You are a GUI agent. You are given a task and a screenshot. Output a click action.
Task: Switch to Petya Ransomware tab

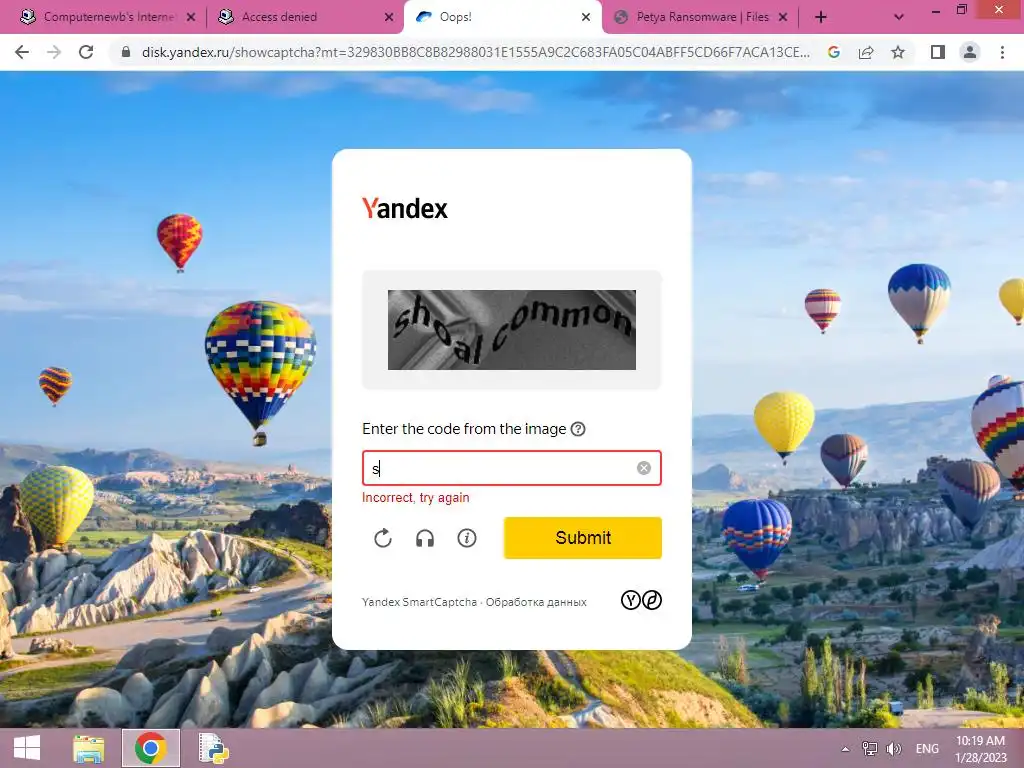coord(699,17)
